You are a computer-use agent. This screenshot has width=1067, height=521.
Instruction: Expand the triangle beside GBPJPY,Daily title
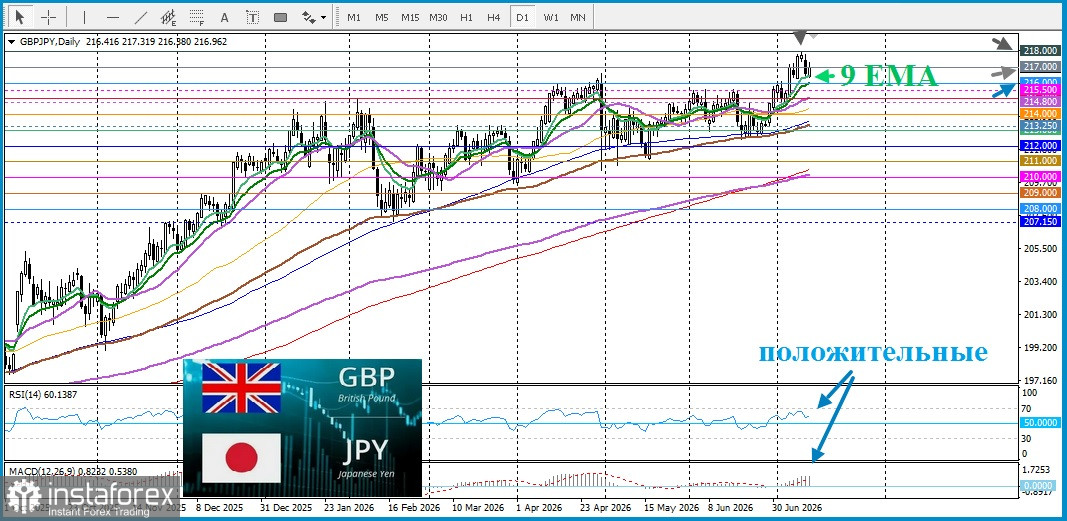click(x=11, y=42)
